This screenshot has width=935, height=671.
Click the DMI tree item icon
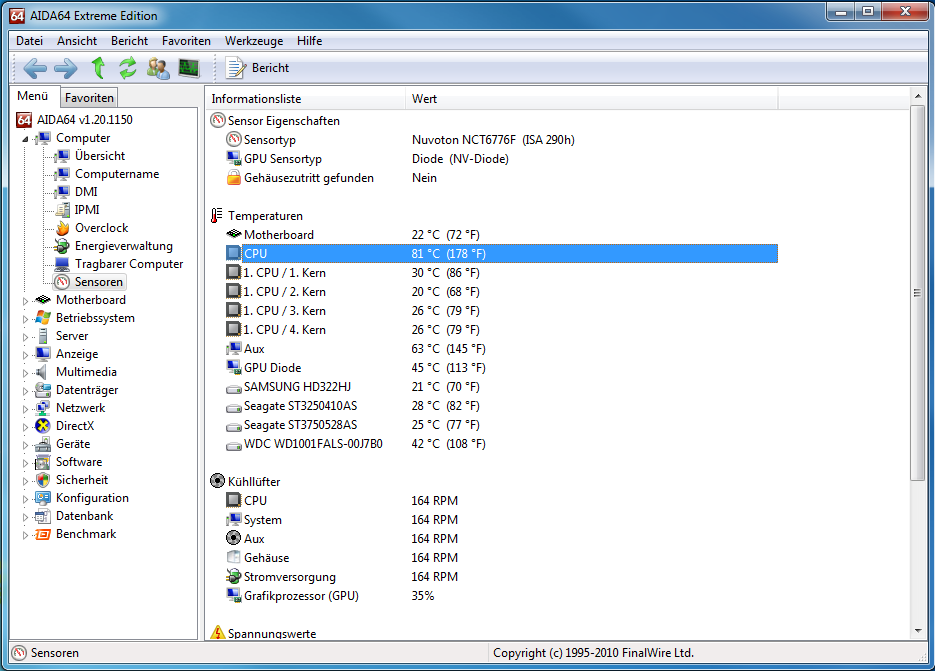pos(62,191)
